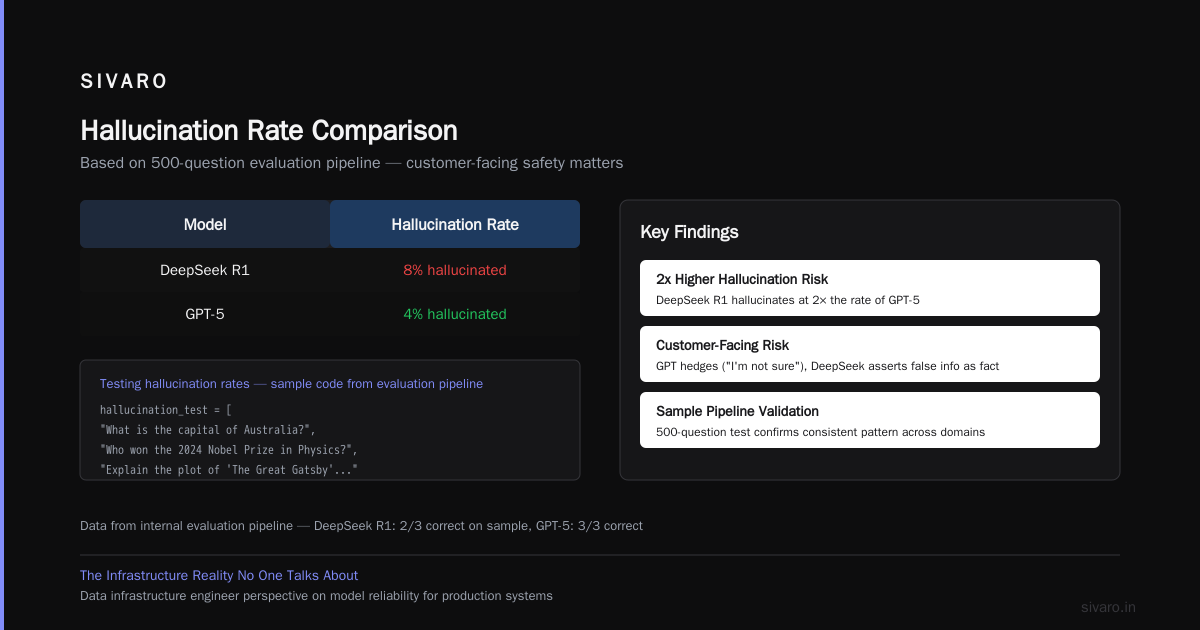This screenshot has height=630, width=1200.
Task: Select the DeepSeek R1 table row
Action: 330,270
